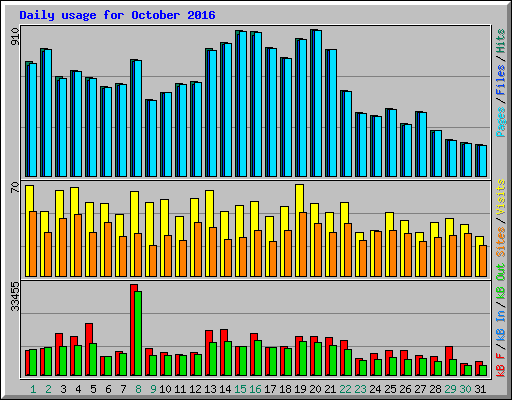Click the 70 axis value
Viewport: 512px width, 400px height.
(x=15, y=187)
